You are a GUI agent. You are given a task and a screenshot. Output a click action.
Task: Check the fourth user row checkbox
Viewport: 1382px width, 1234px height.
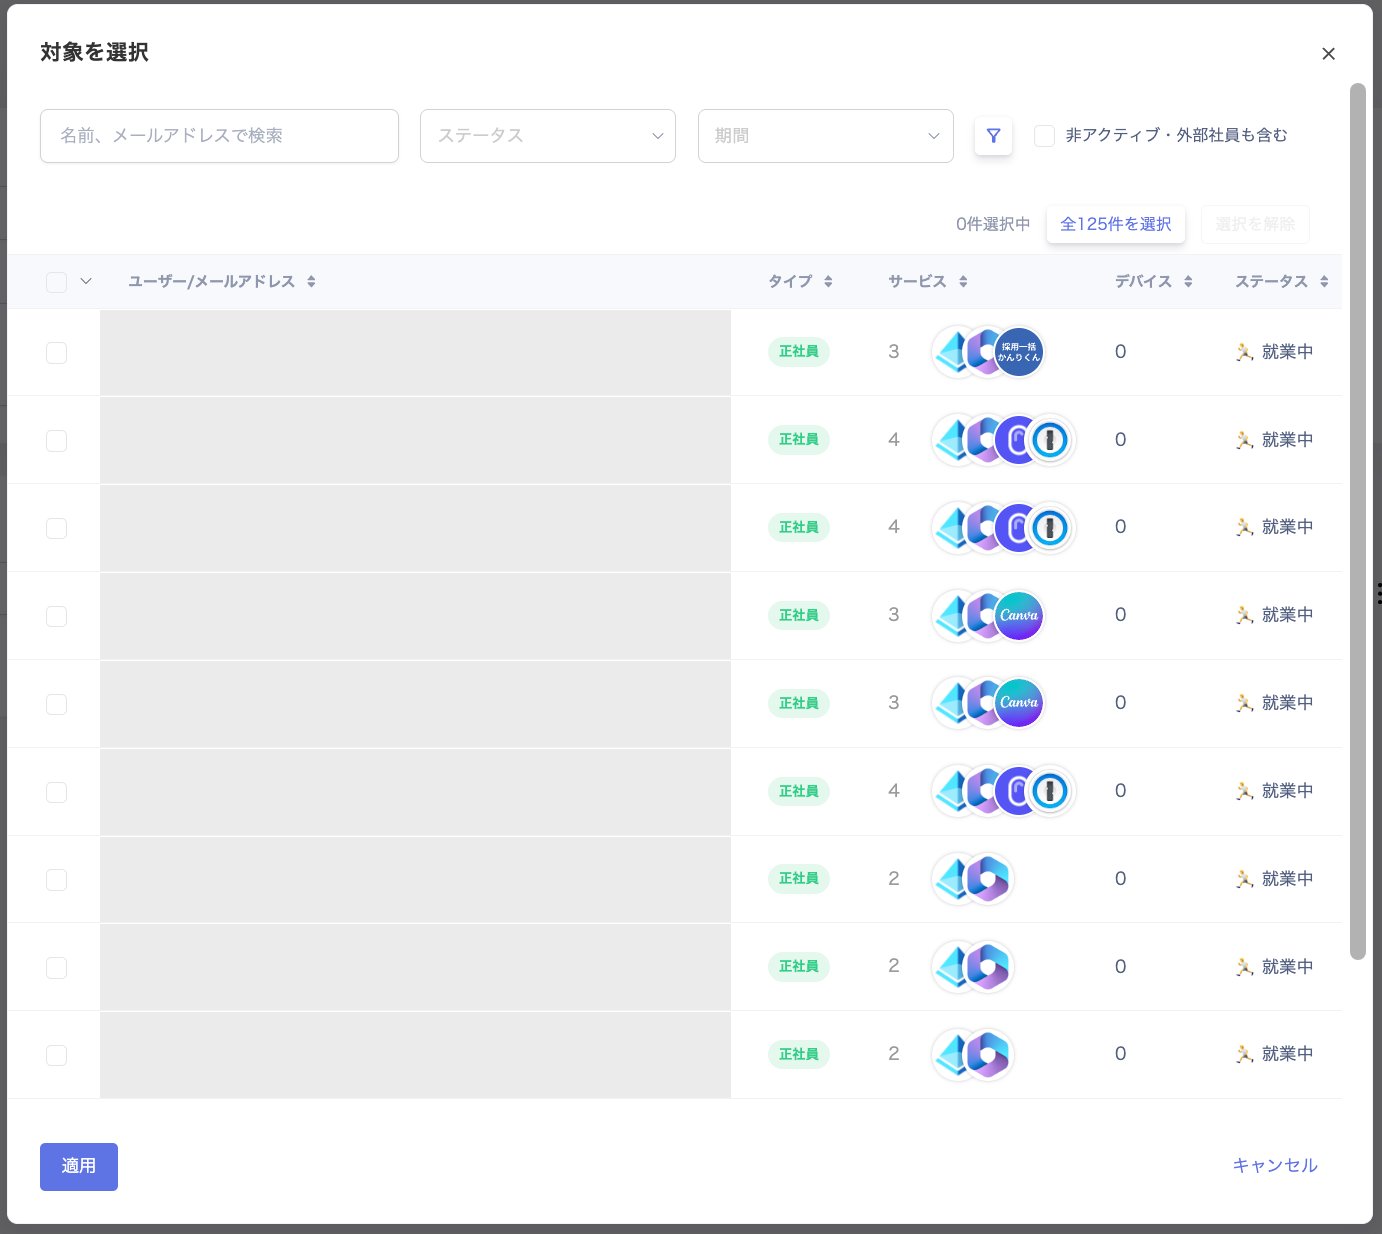click(x=56, y=616)
